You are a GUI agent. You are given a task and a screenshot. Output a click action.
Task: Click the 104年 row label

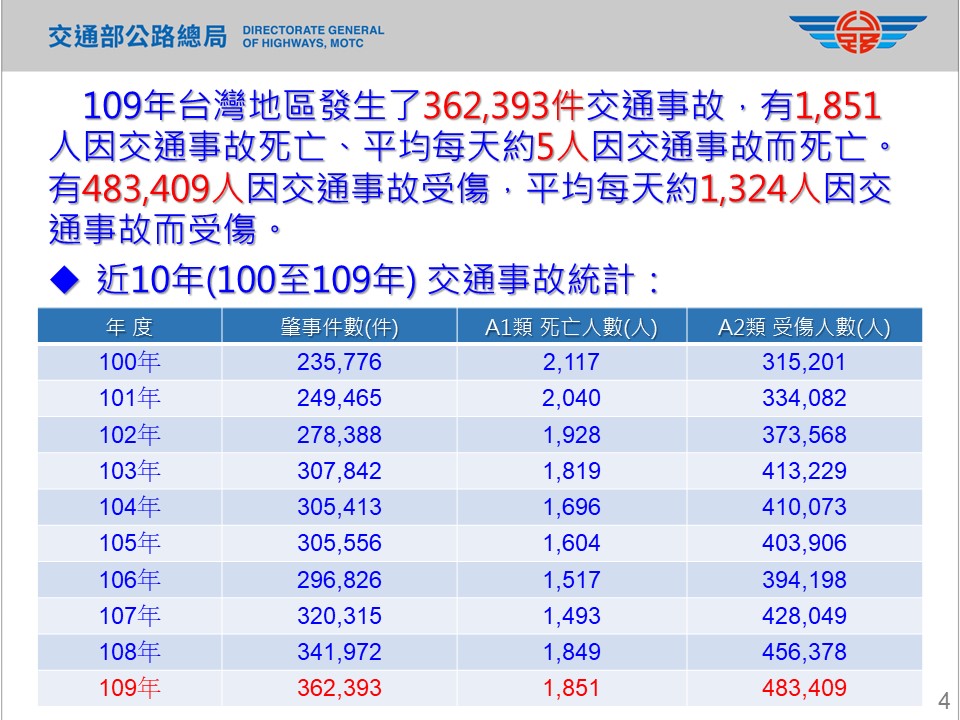[129, 507]
